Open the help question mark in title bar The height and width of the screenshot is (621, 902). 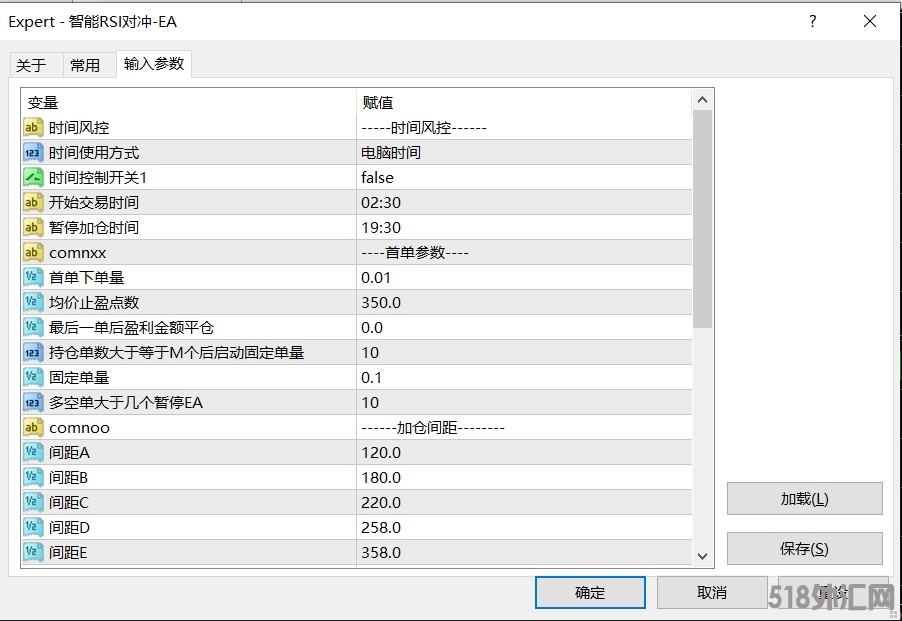click(812, 21)
